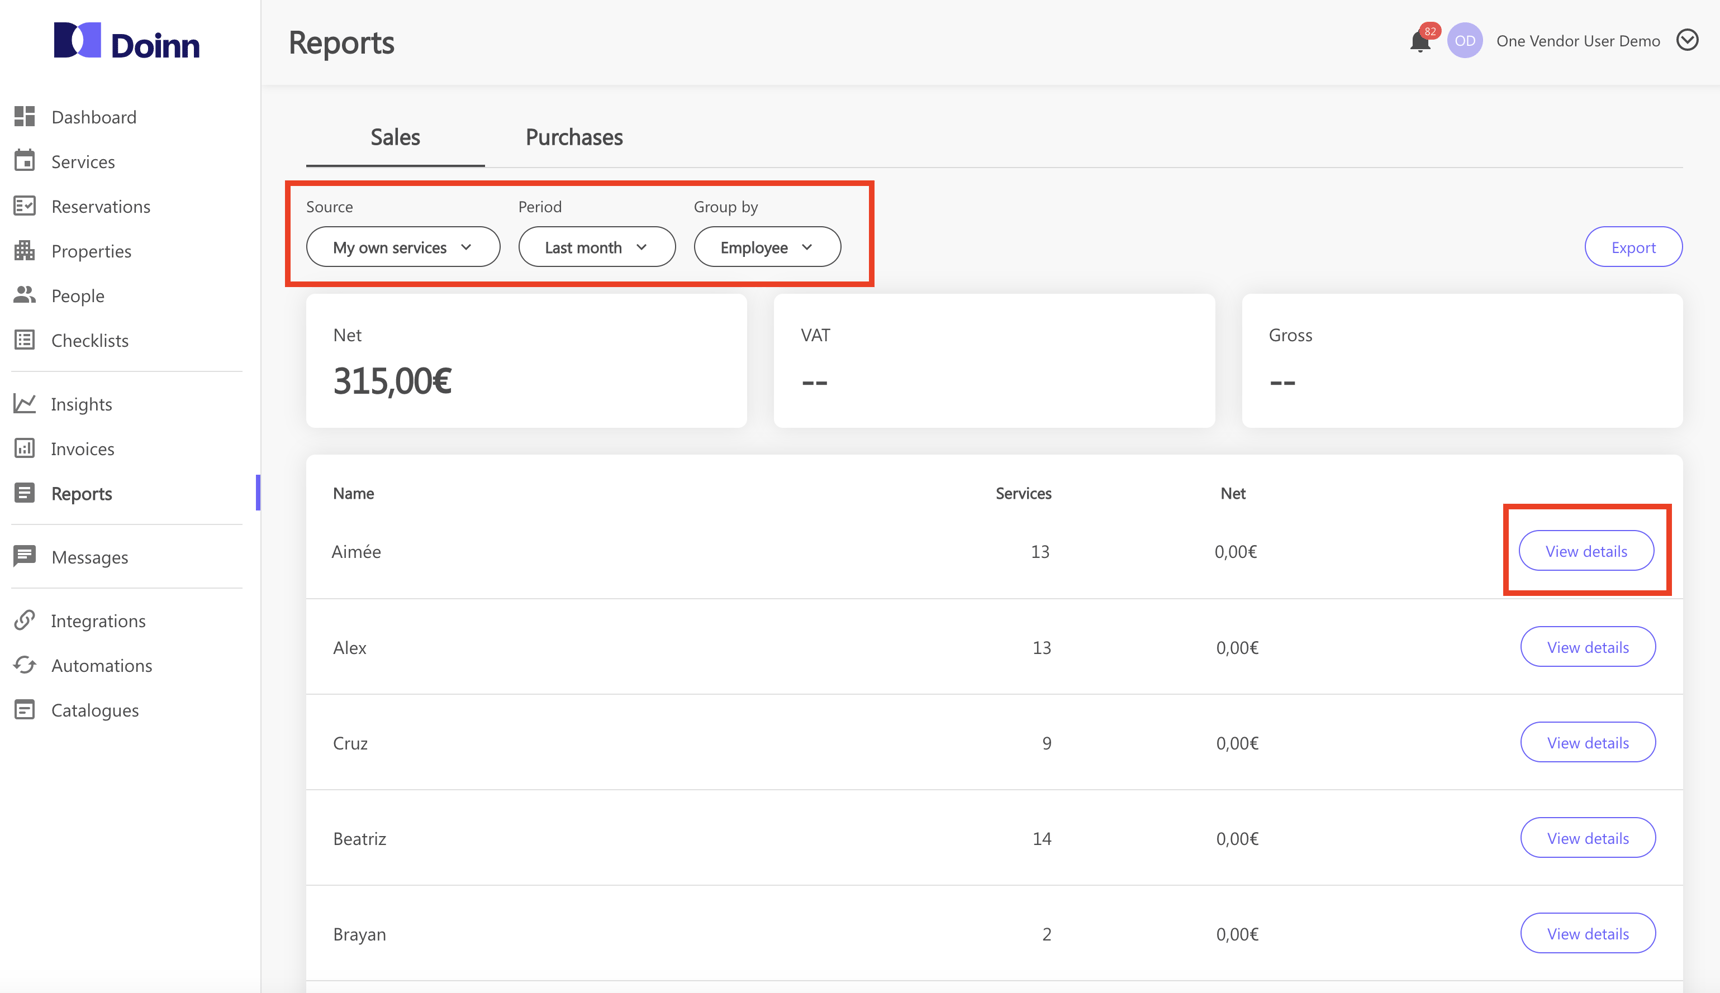Viewport: 1720px width, 993px height.
Task: View details for Cruz
Action: (1587, 742)
